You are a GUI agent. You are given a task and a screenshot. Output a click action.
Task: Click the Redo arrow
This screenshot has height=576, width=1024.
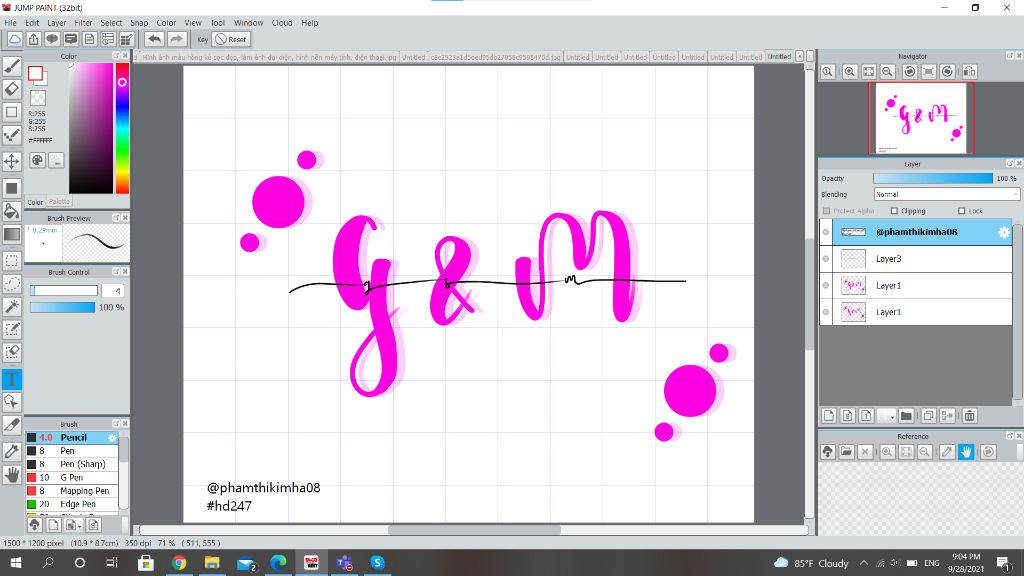point(176,39)
